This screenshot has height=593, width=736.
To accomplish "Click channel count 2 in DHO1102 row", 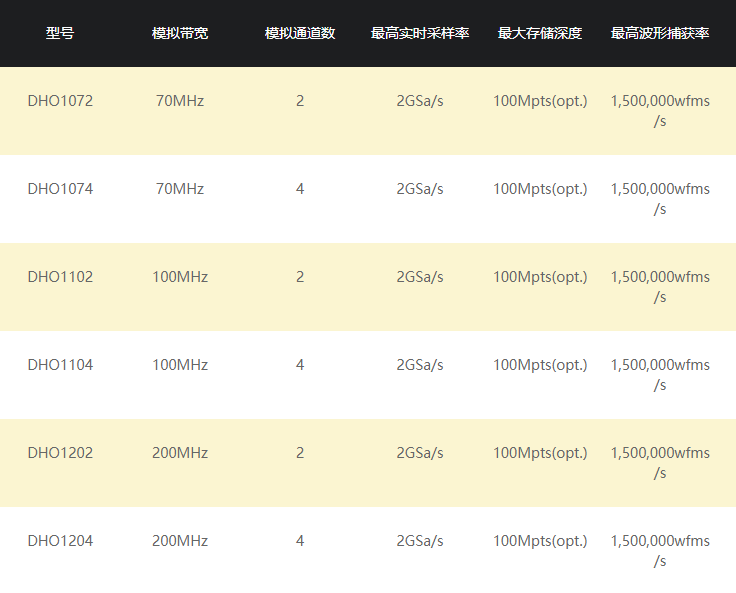I will coord(300,277).
